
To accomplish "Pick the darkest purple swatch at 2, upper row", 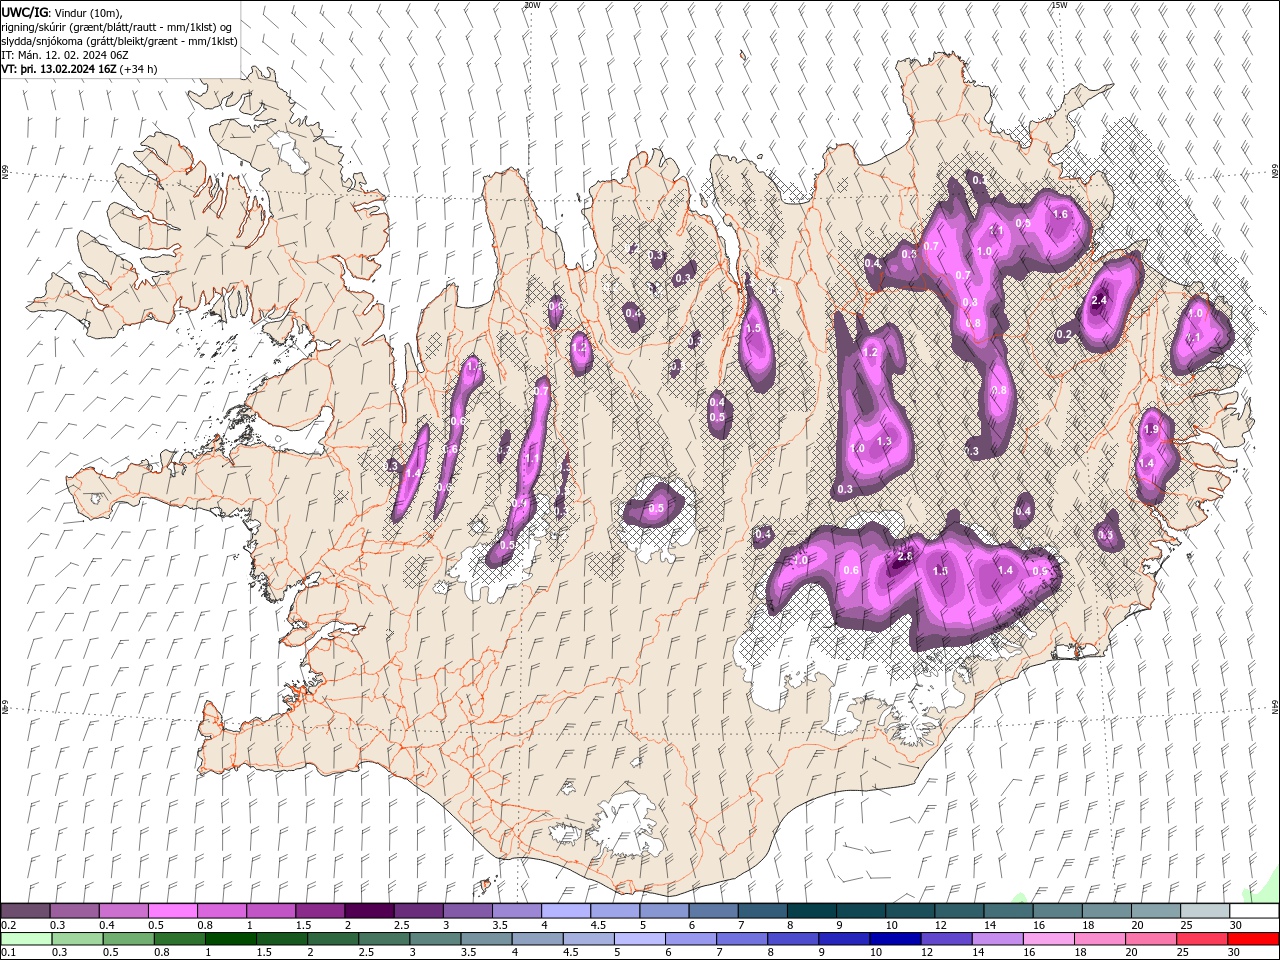I will [368, 911].
